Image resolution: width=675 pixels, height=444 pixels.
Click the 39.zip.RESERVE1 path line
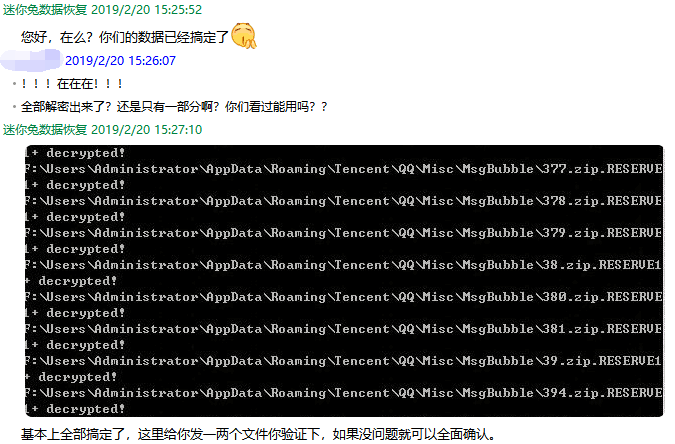coord(344,360)
